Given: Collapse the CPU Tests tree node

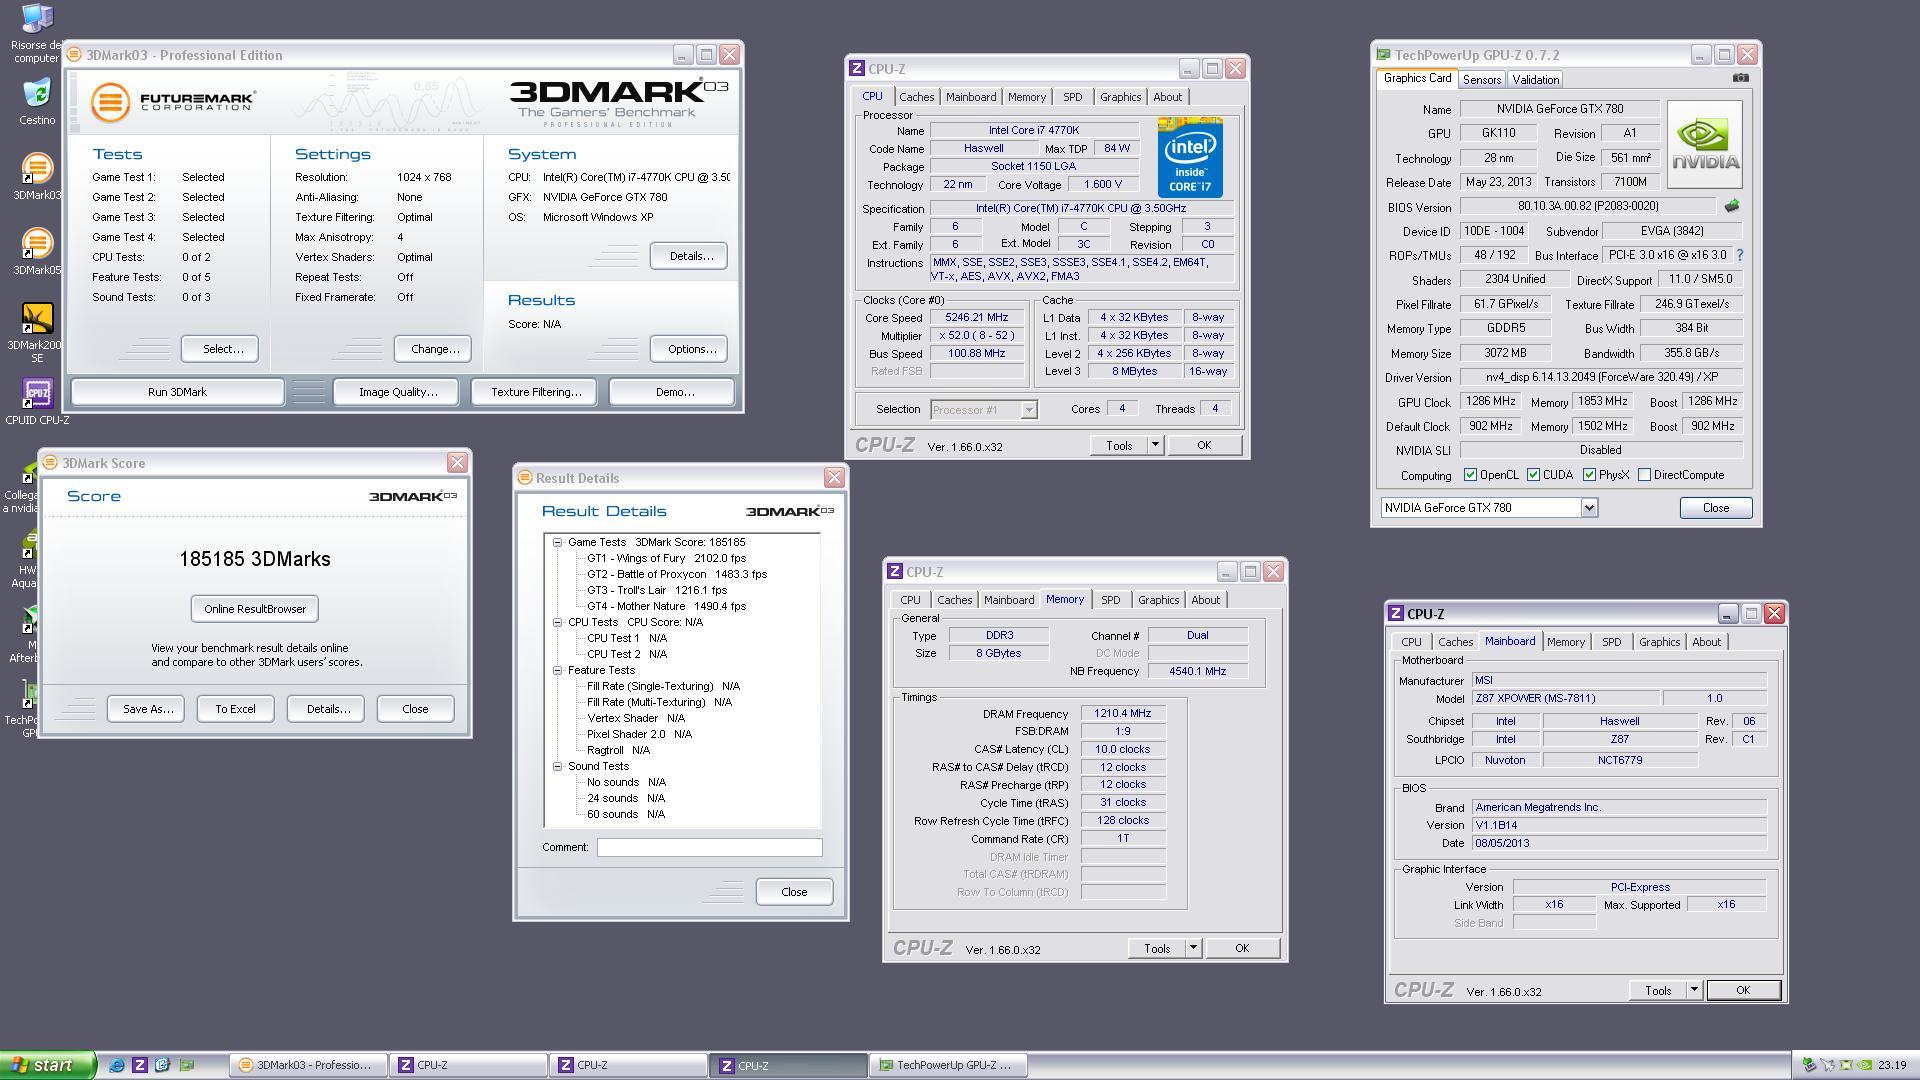Looking at the screenshot, I should [558, 622].
